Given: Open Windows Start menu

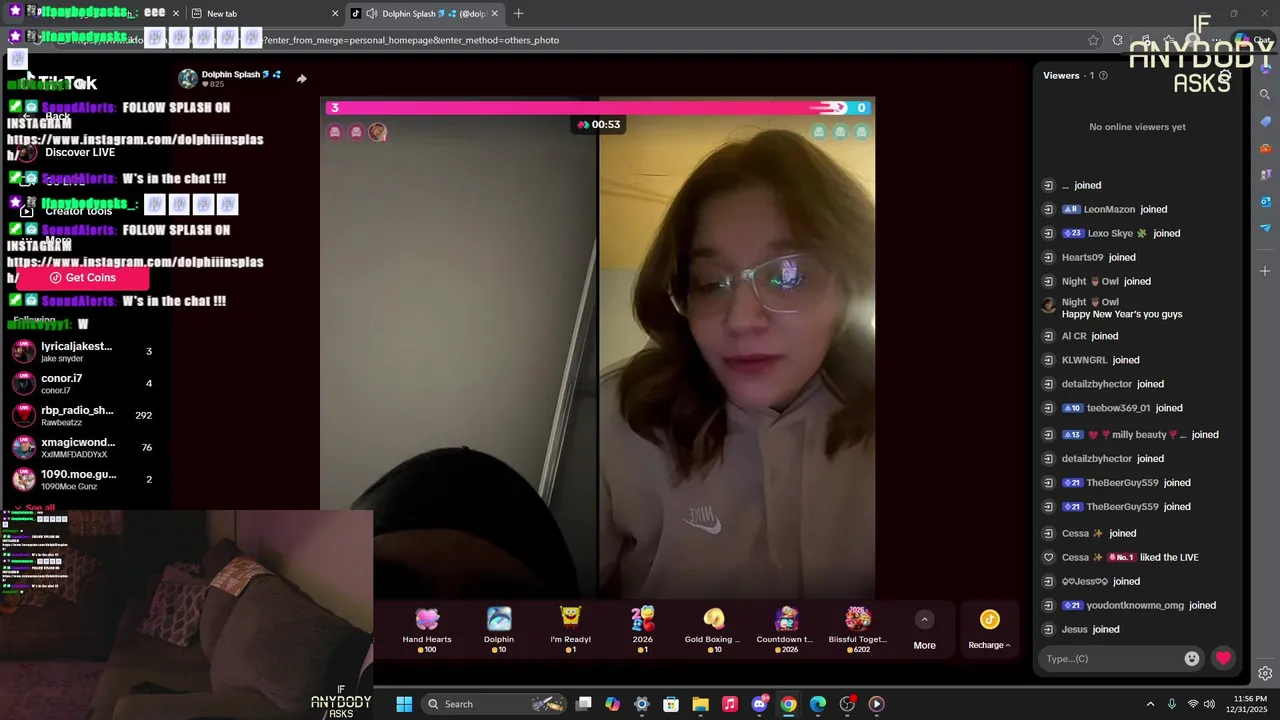Looking at the screenshot, I should [404, 704].
